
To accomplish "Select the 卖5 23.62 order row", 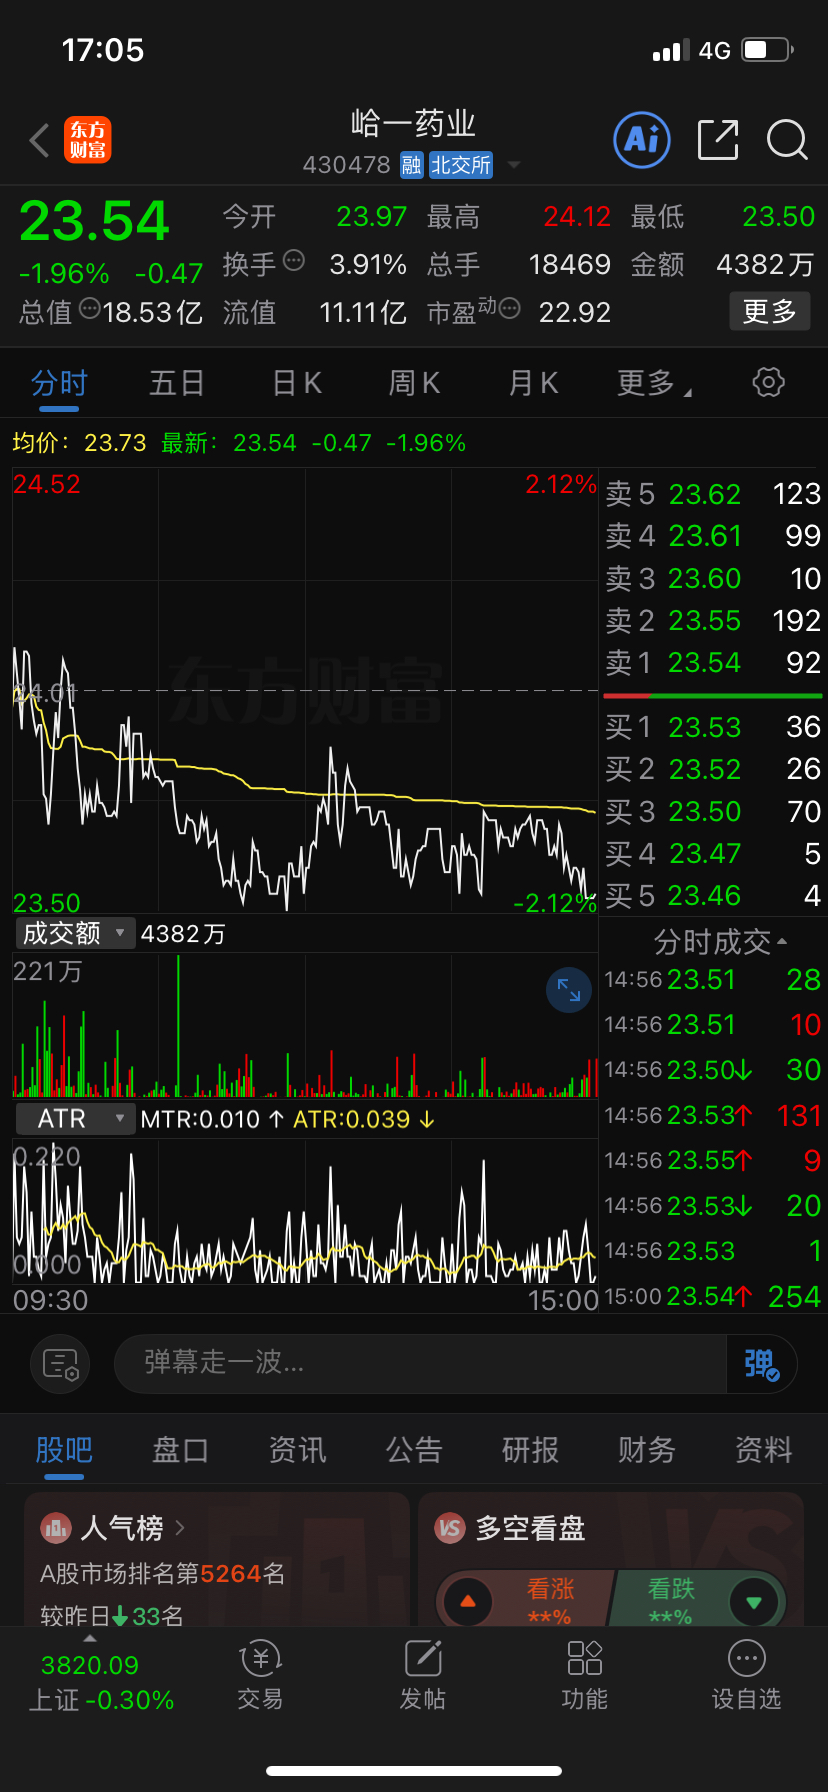I will coord(713,494).
